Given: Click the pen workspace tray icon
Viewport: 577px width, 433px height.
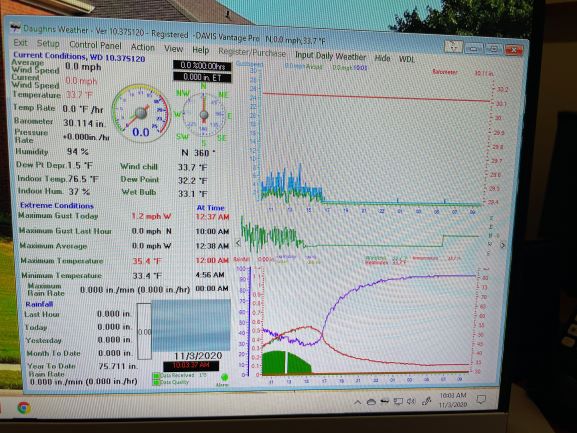Looking at the screenshot, I should 426,401.
